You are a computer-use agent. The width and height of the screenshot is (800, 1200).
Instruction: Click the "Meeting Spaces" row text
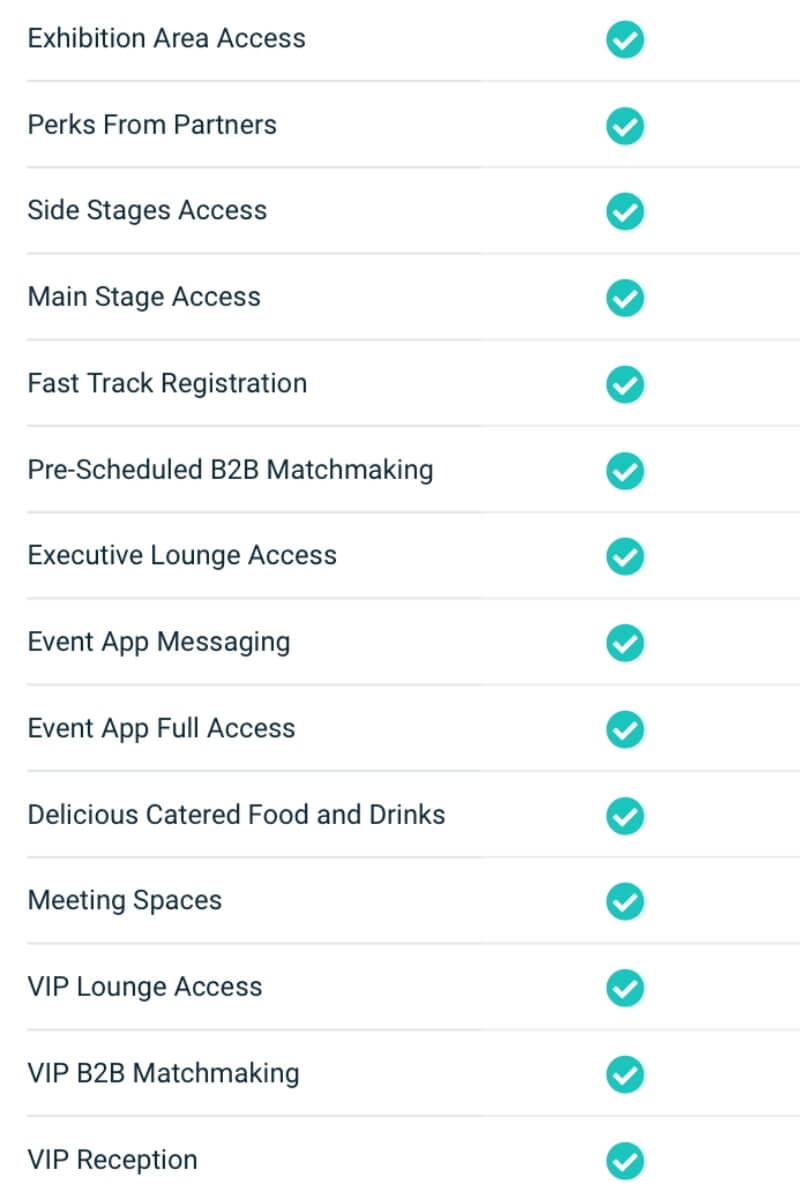pos(124,900)
